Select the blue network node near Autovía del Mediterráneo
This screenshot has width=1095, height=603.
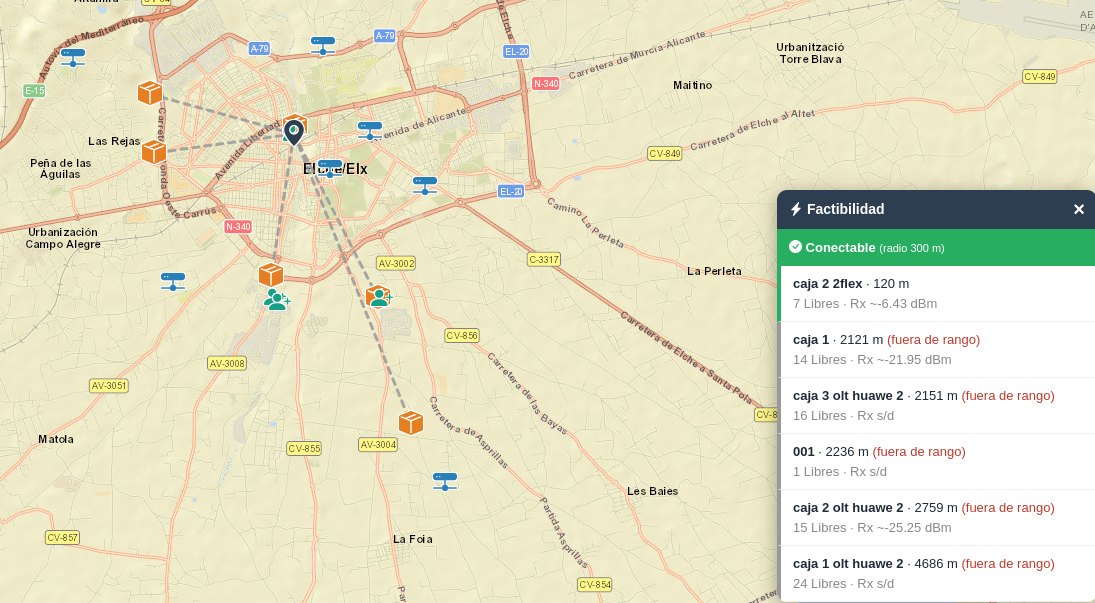[73, 57]
